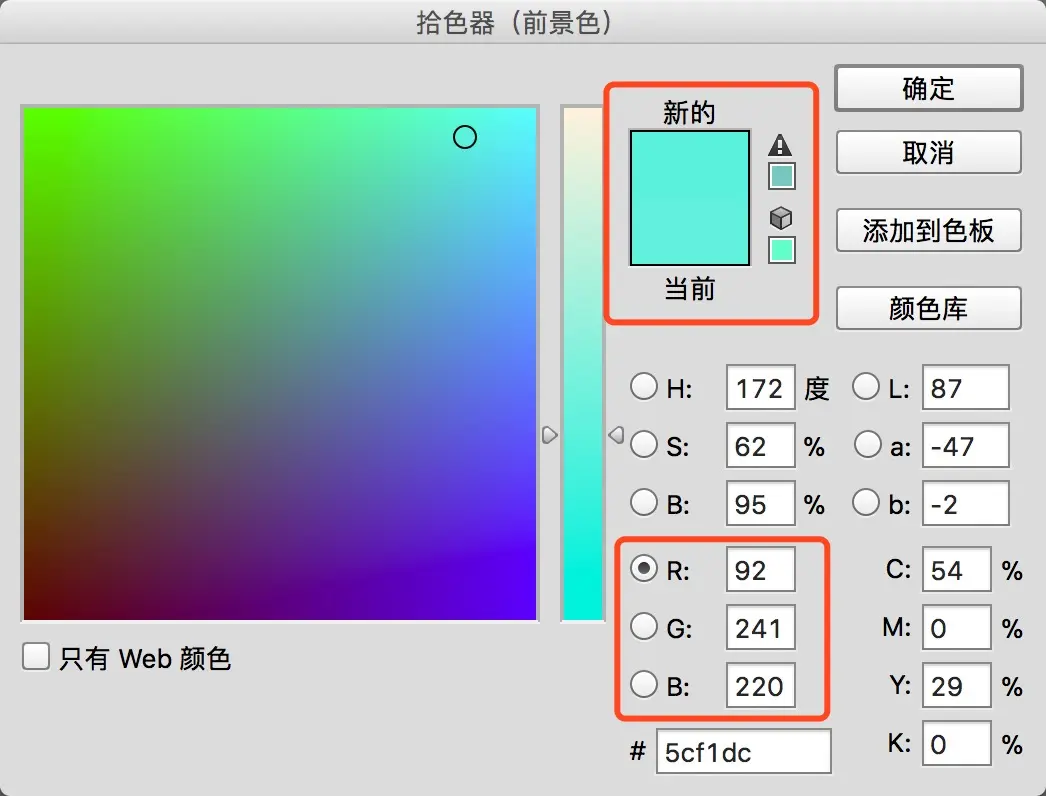Click the Y yellow field showing 29
The width and height of the screenshot is (1046, 796).
click(x=957, y=686)
